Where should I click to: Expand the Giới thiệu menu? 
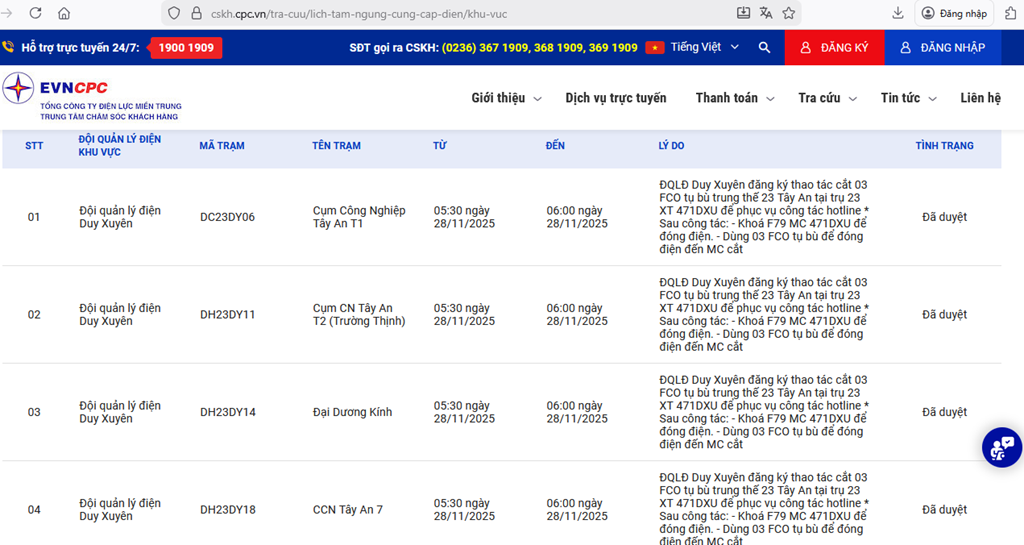pos(506,98)
